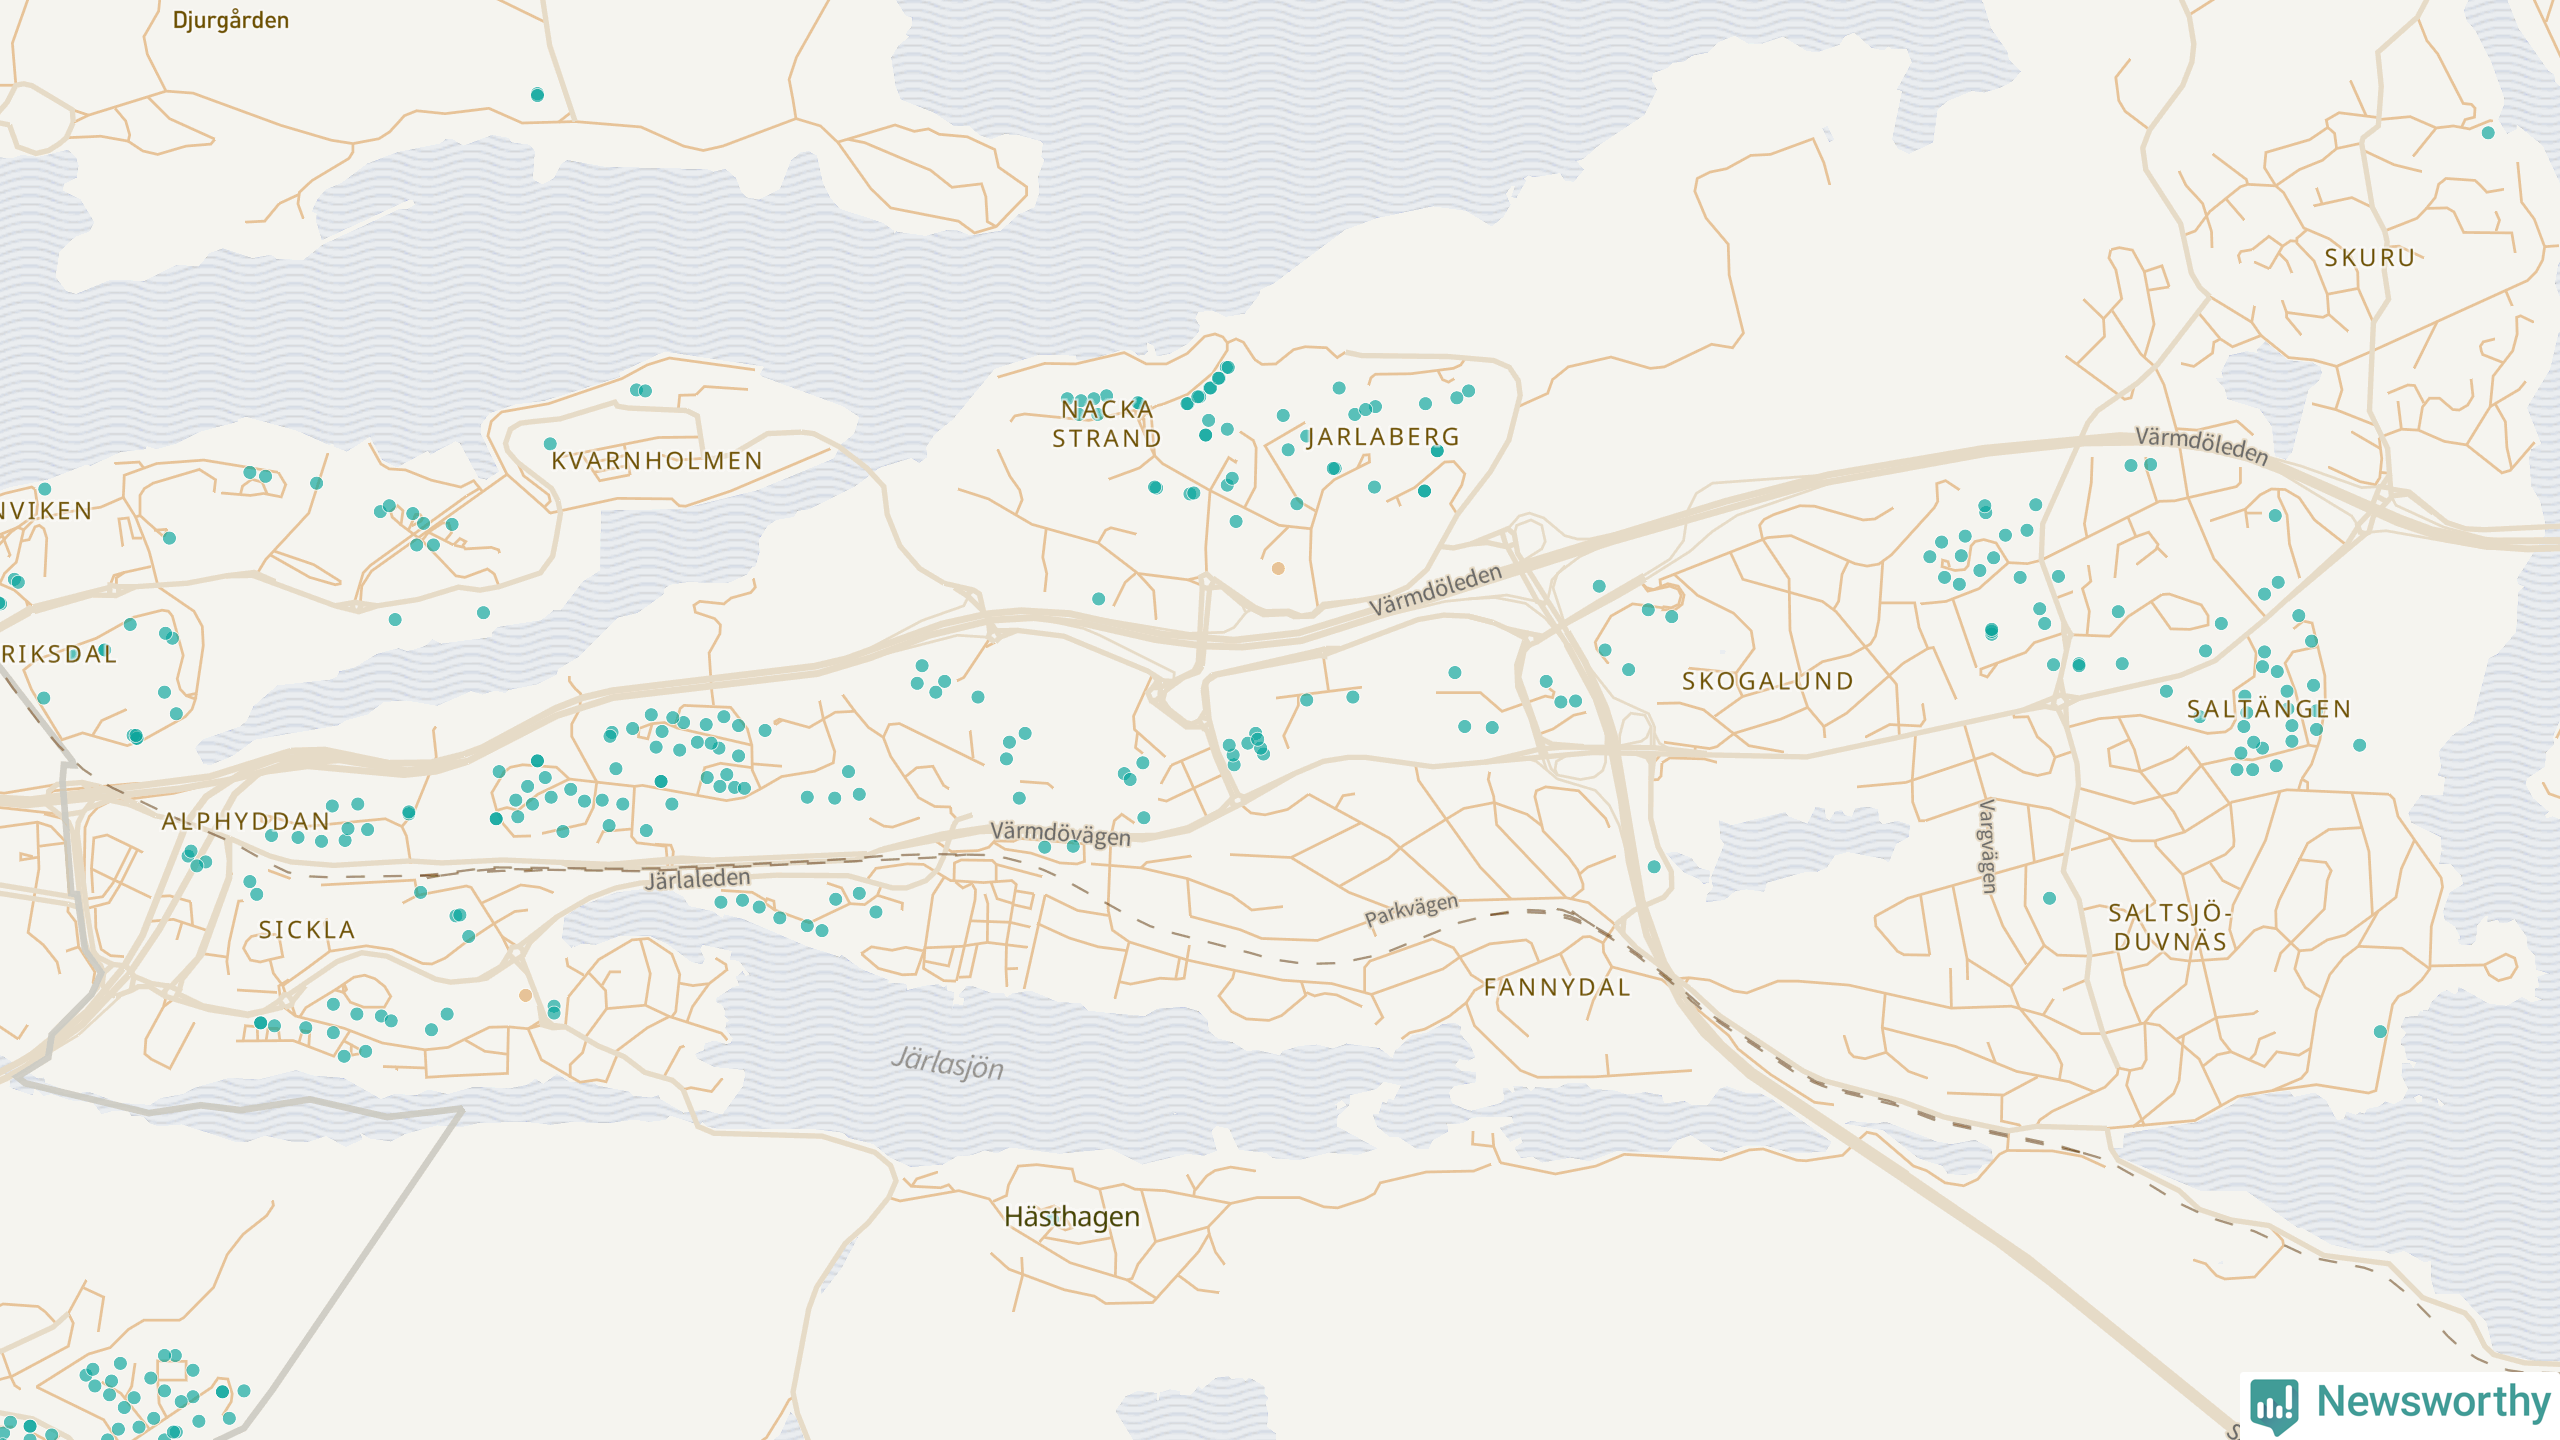Click the Parkvägen street label

point(1411,909)
